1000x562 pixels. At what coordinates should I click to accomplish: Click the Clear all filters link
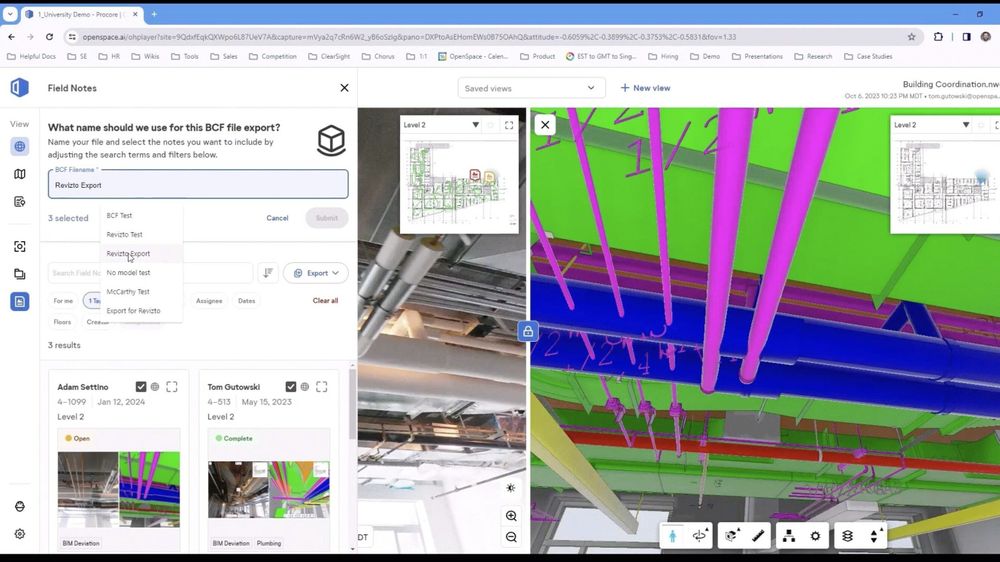click(325, 301)
